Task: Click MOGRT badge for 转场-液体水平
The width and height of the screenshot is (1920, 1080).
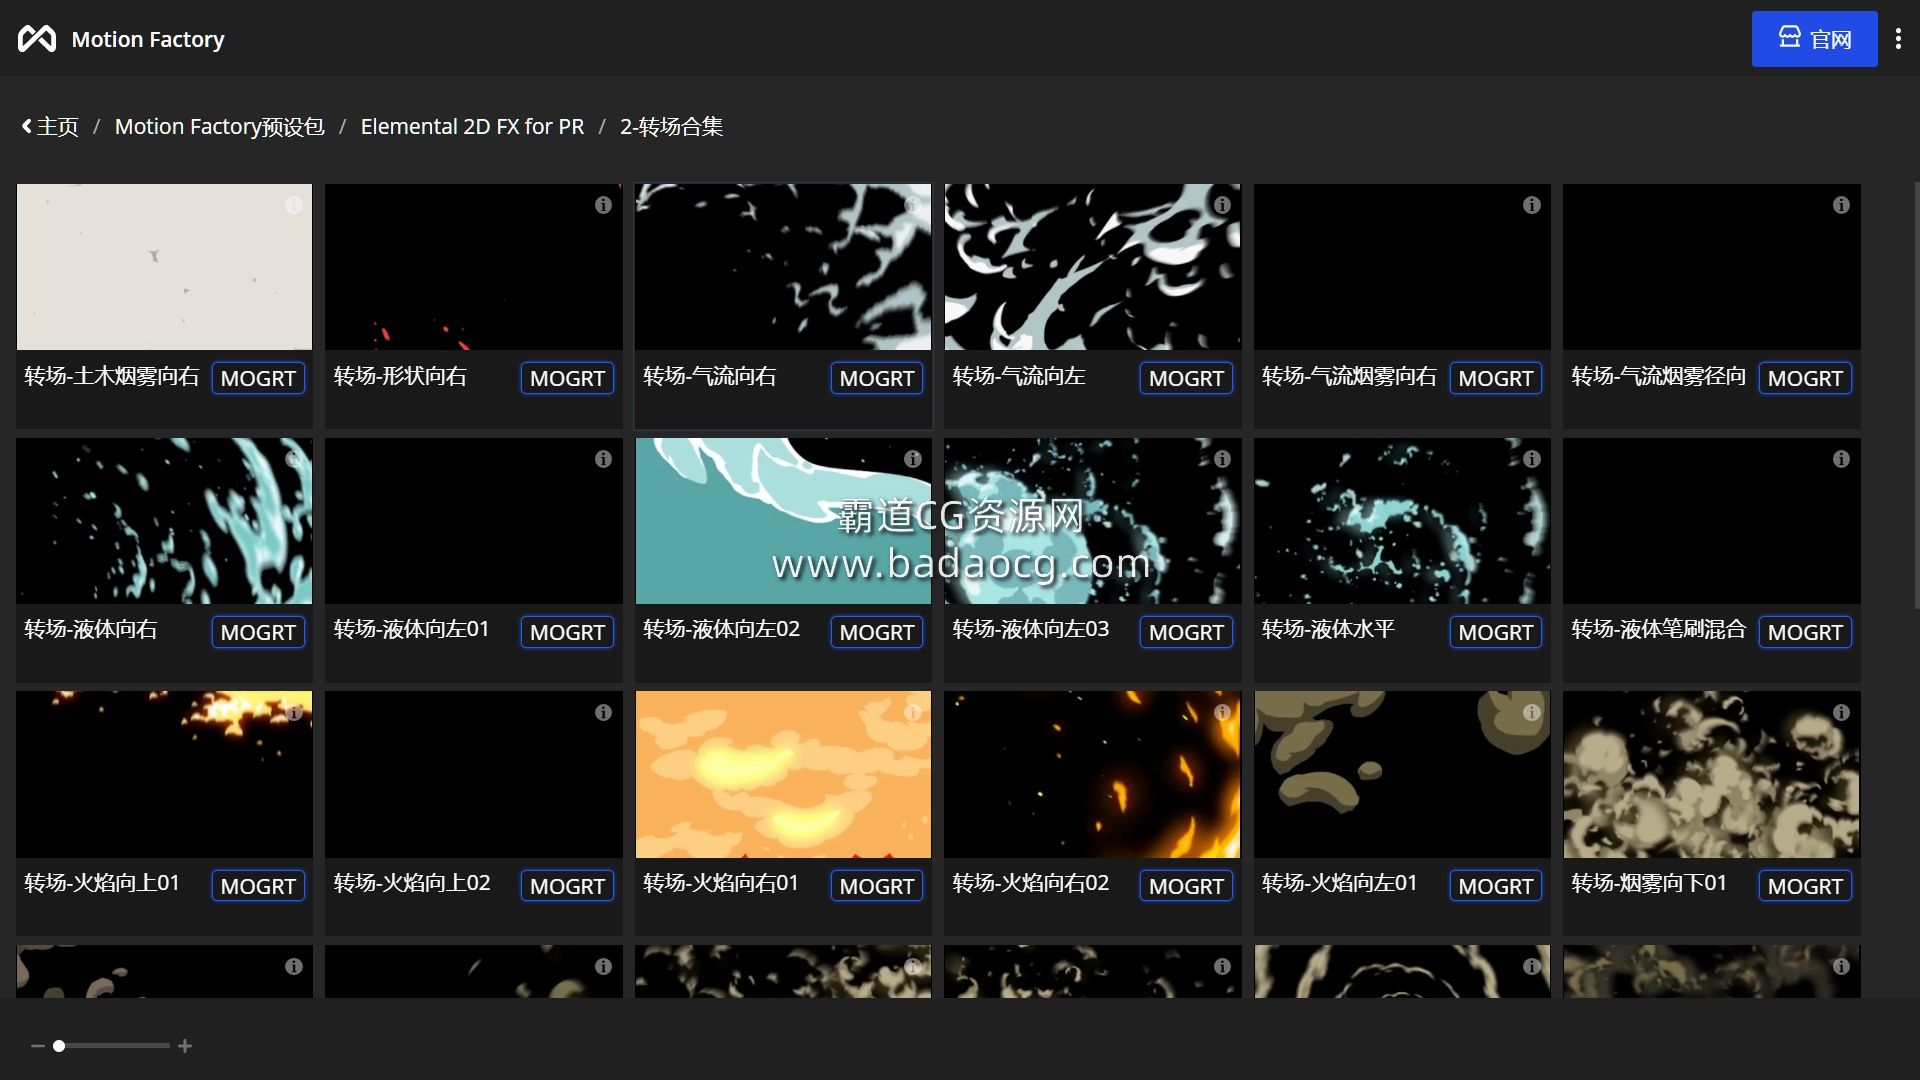Action: pyautogui.click(x=1496, y=632)
